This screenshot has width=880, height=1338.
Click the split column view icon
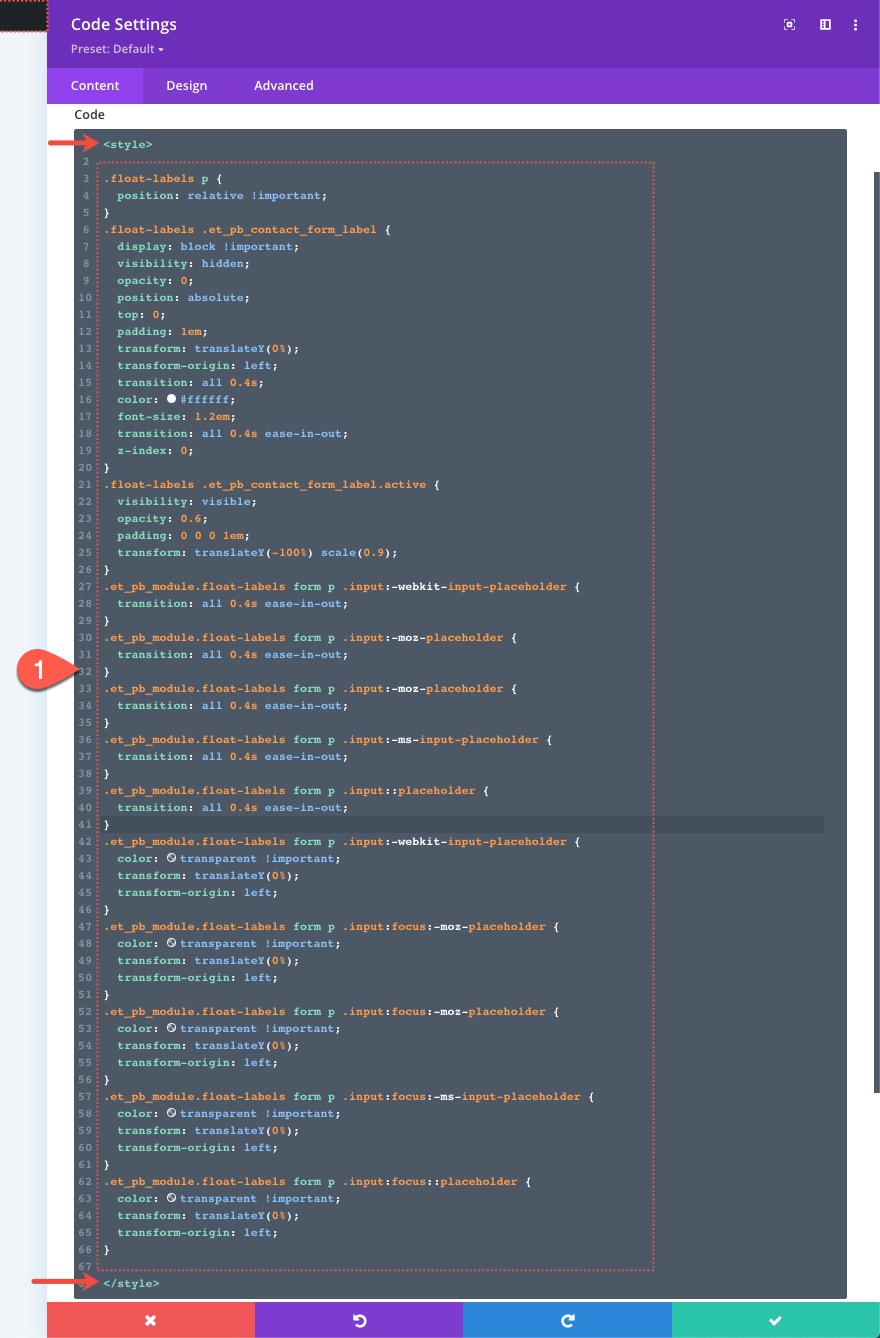[x=826, y=25]
